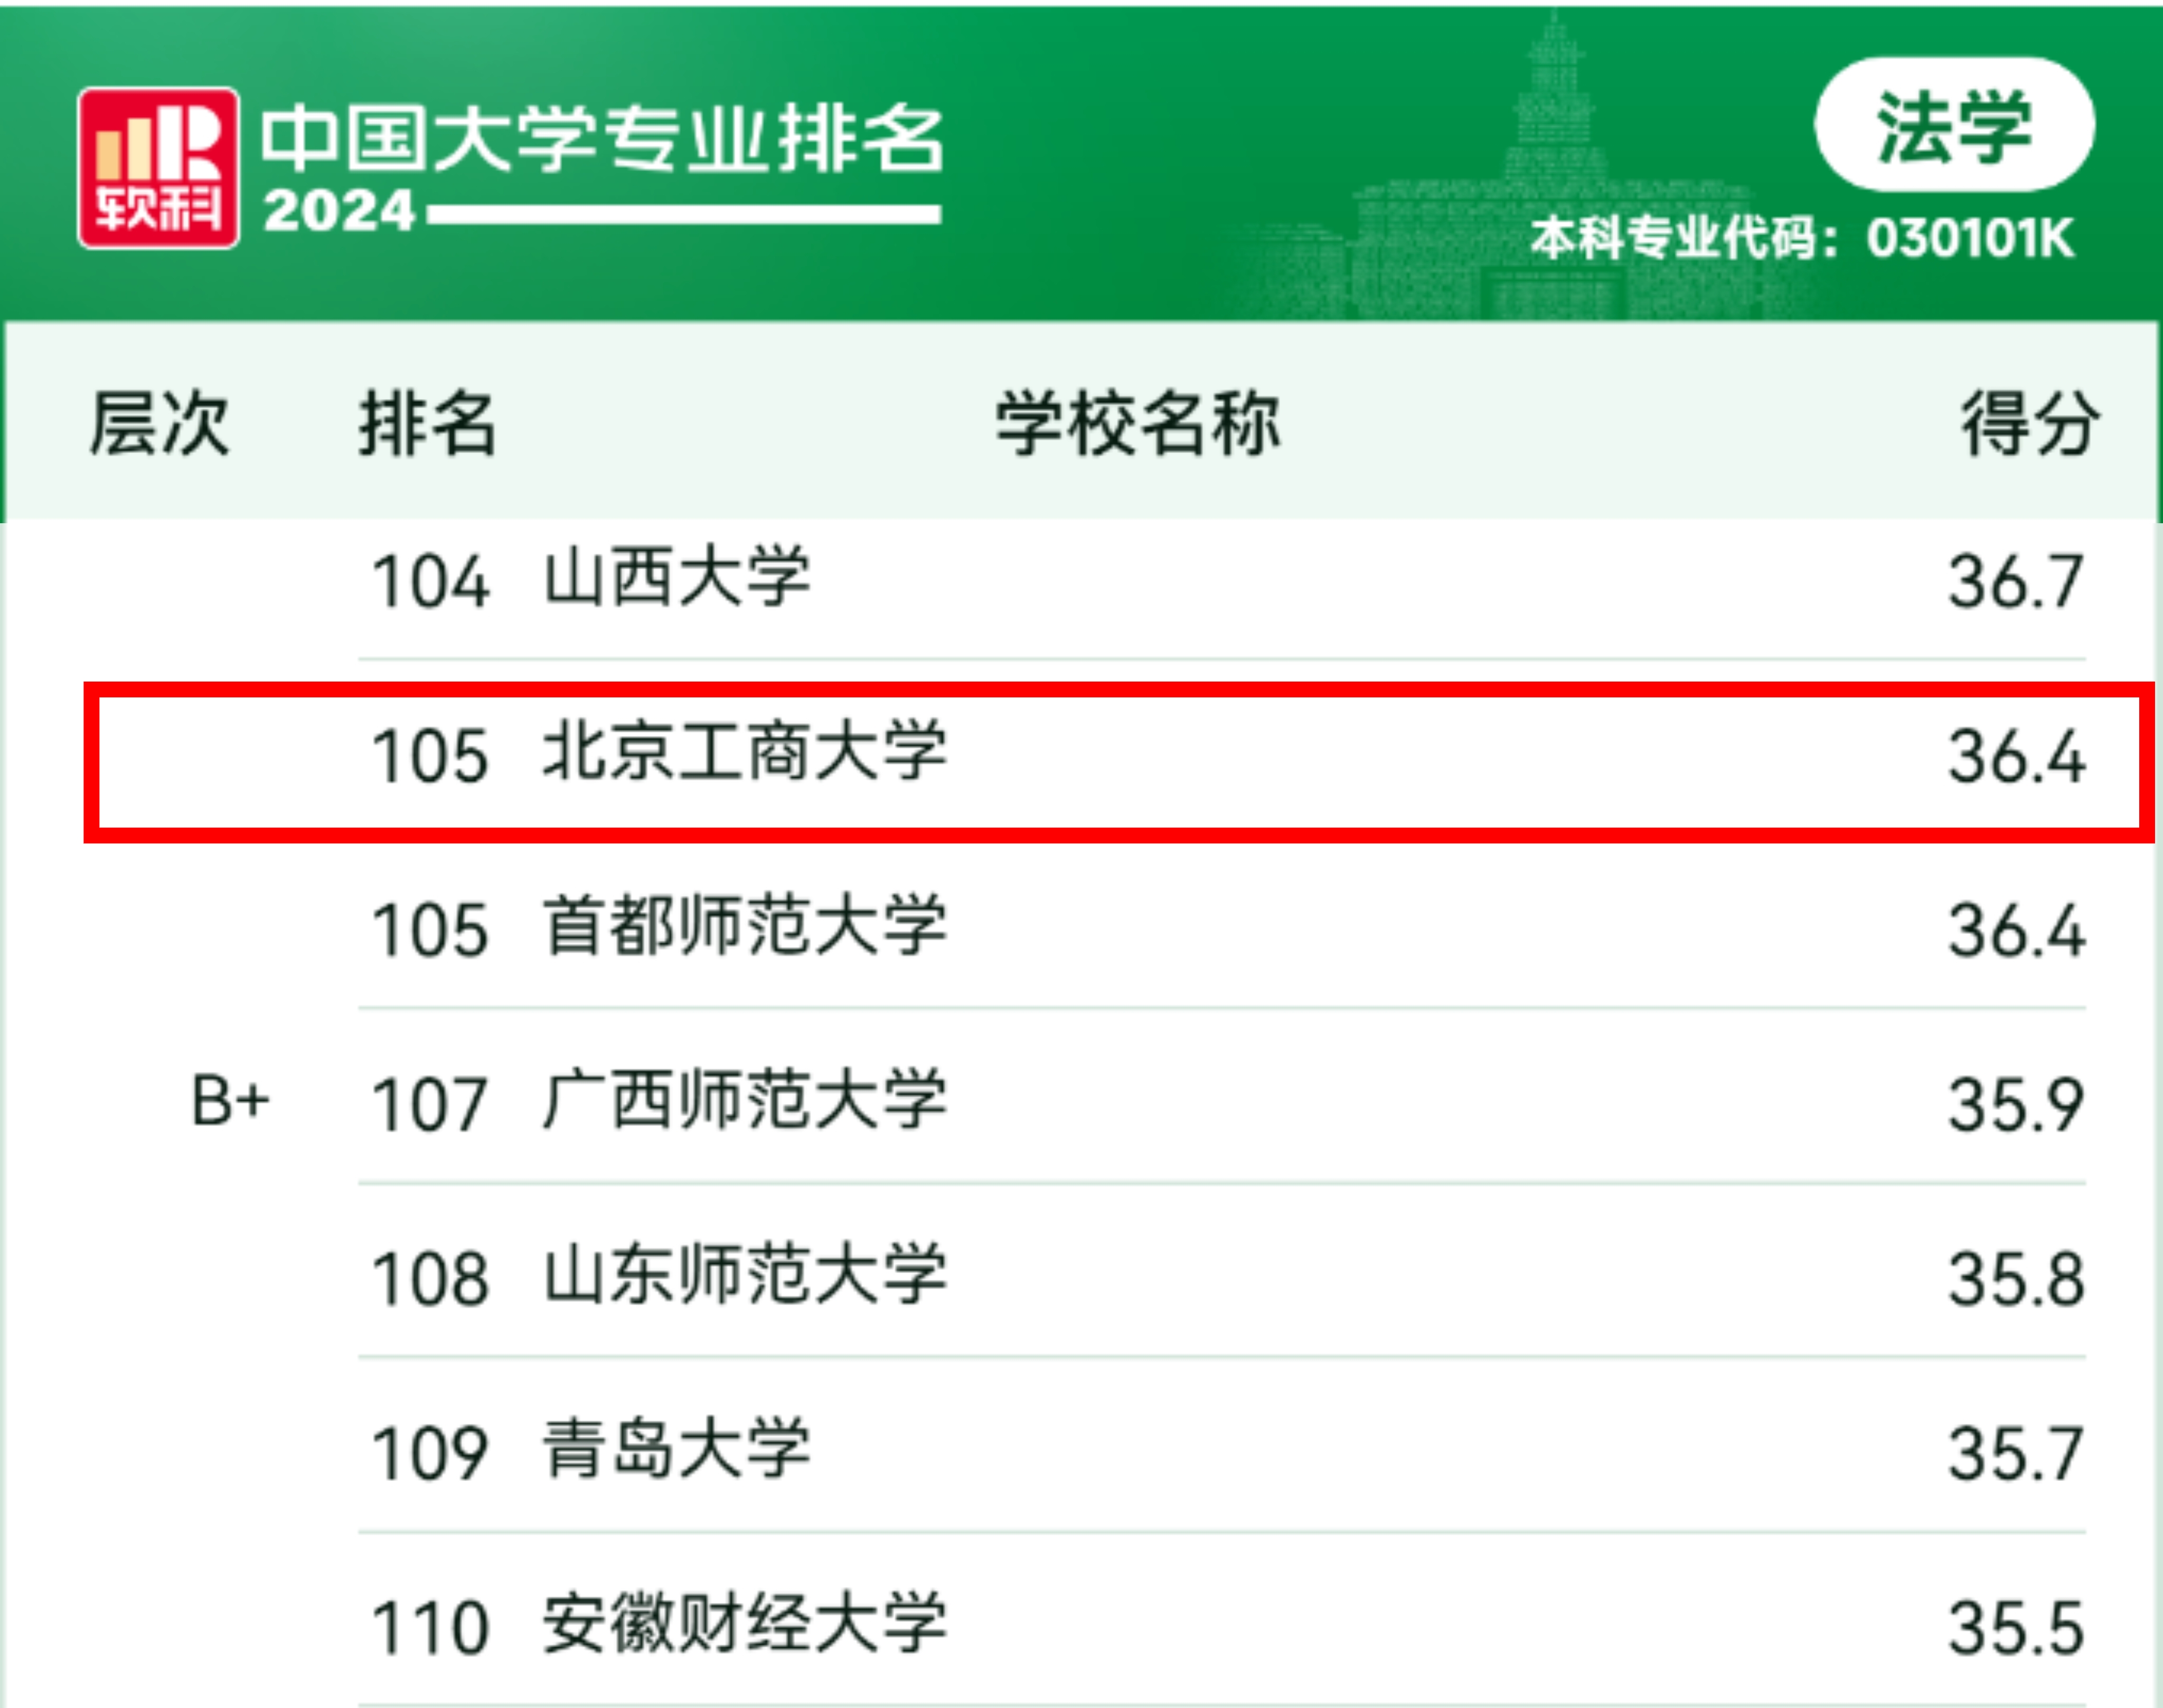Choose 山东师范大学 from the ranking
Viewport: 2163px width, 1708px height.
point(744,1276)
